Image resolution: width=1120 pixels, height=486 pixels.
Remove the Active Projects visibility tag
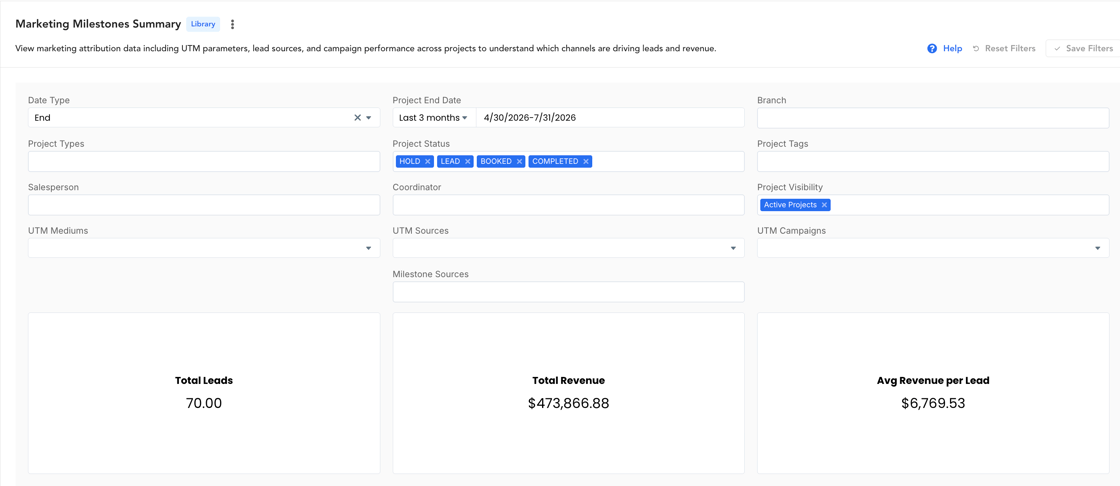824,205
